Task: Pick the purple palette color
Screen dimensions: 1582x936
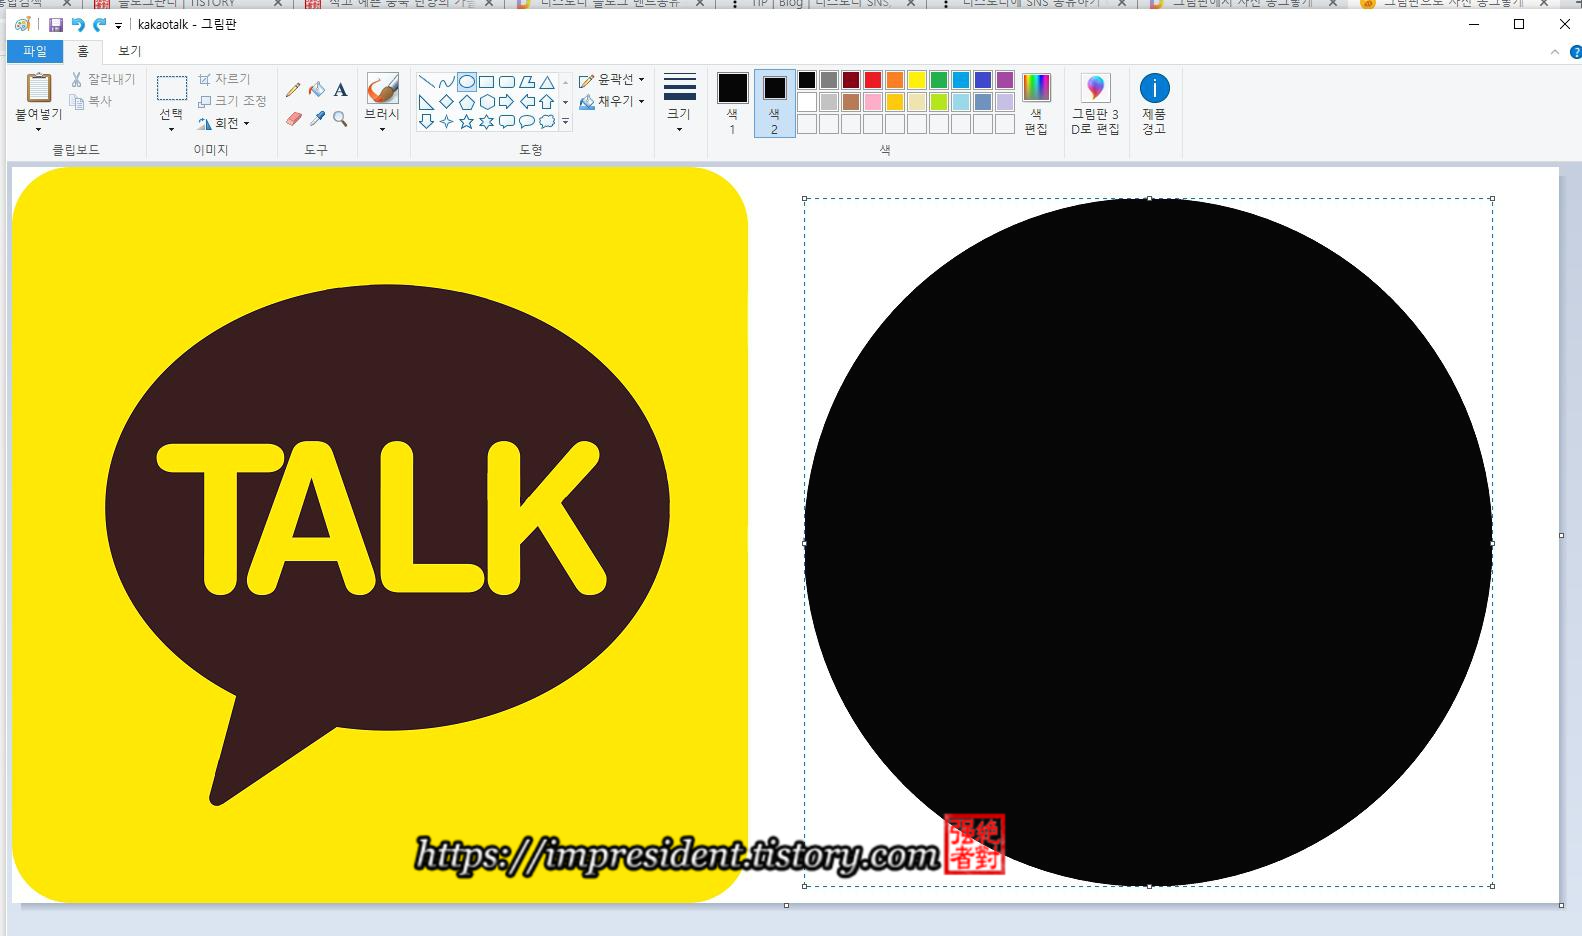Action: (x=1005, y=80)
